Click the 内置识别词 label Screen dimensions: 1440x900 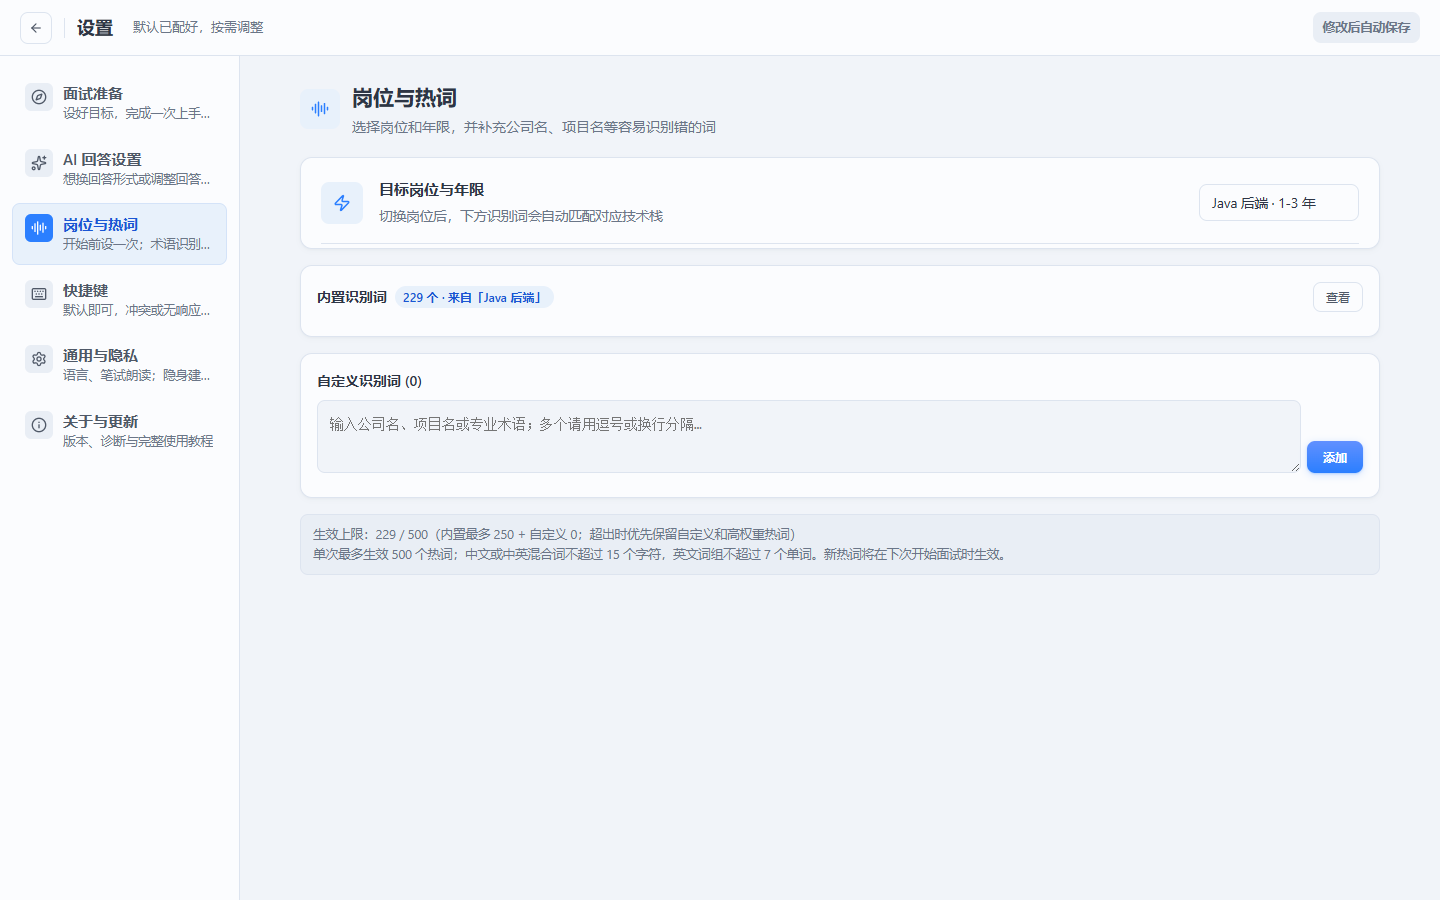coord(352,297)
